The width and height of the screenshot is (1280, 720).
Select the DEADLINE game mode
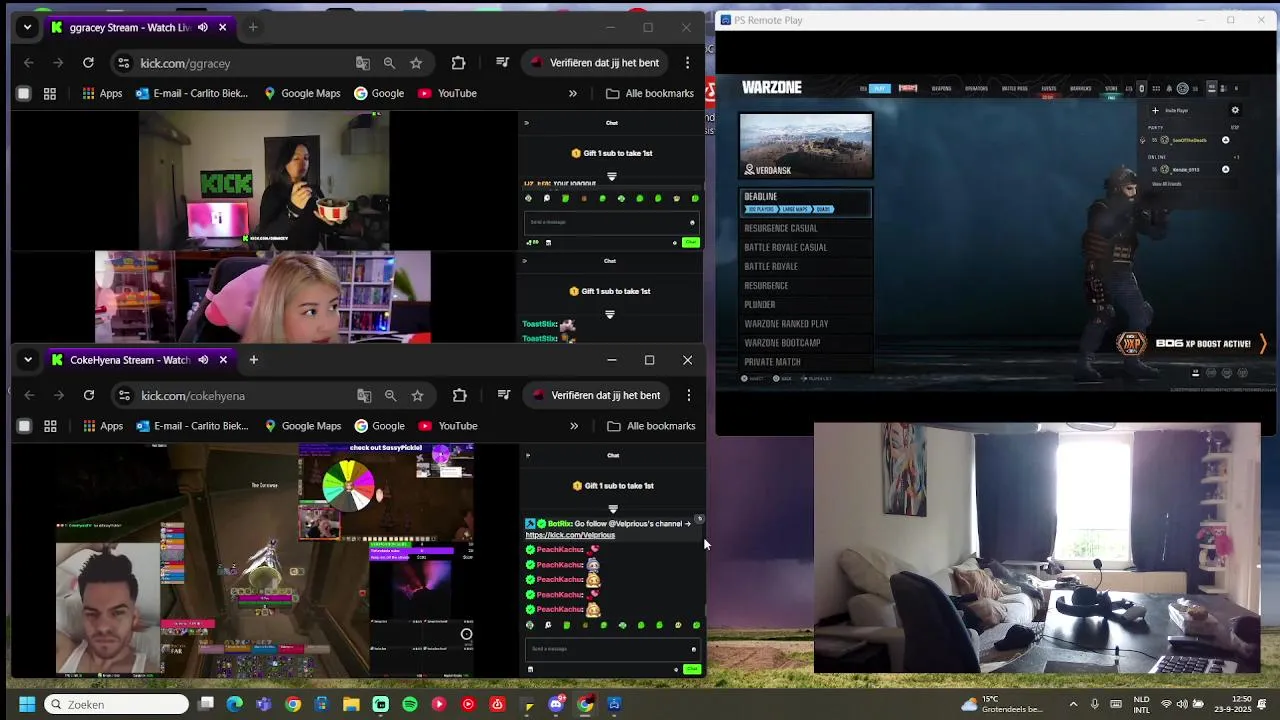click(805, 202)
